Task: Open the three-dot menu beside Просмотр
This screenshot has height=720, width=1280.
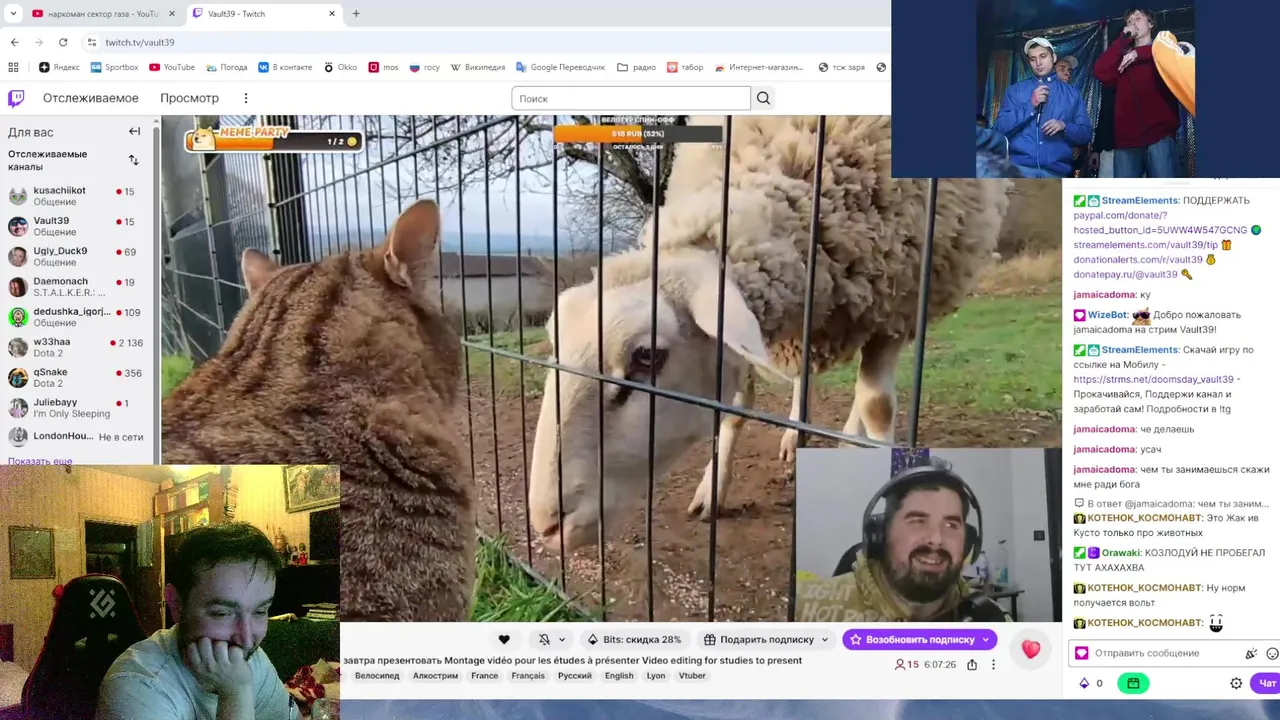Action: pos(245,98)
